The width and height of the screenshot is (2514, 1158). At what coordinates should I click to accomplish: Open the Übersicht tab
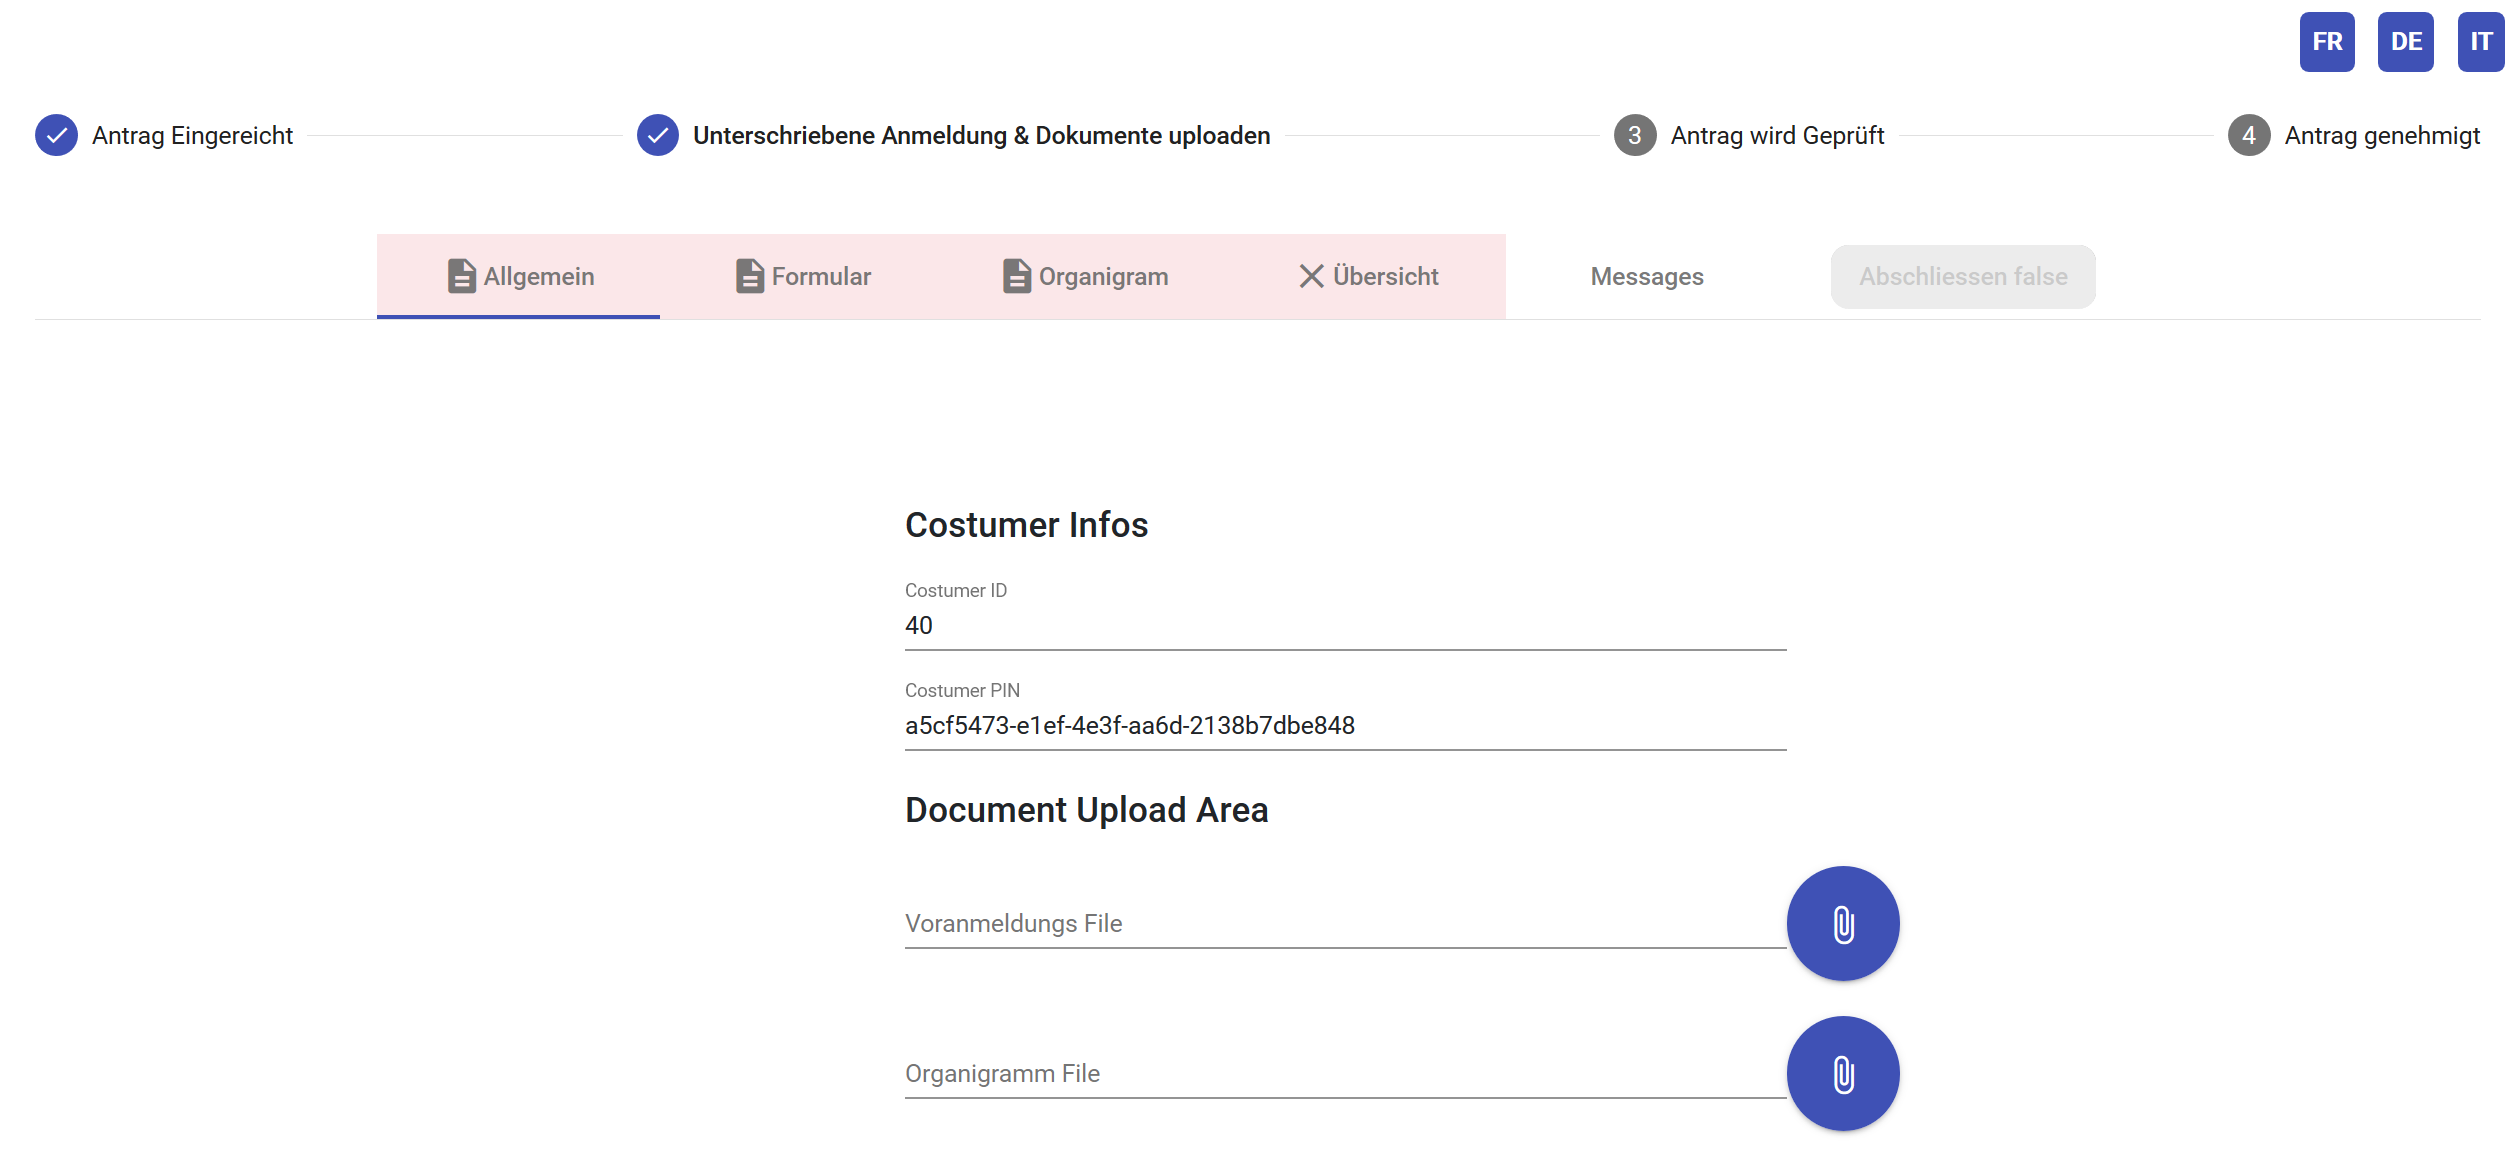point(1385,277)
